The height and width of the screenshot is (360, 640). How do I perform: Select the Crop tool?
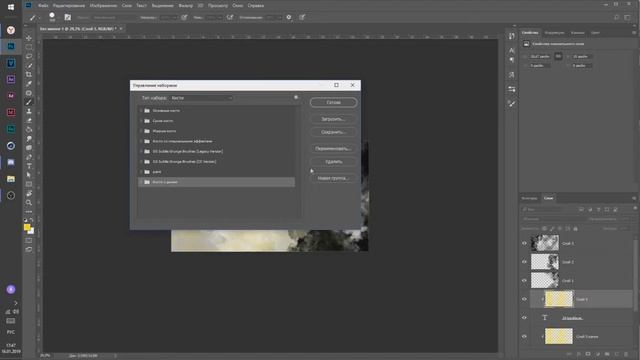(29, 75)
